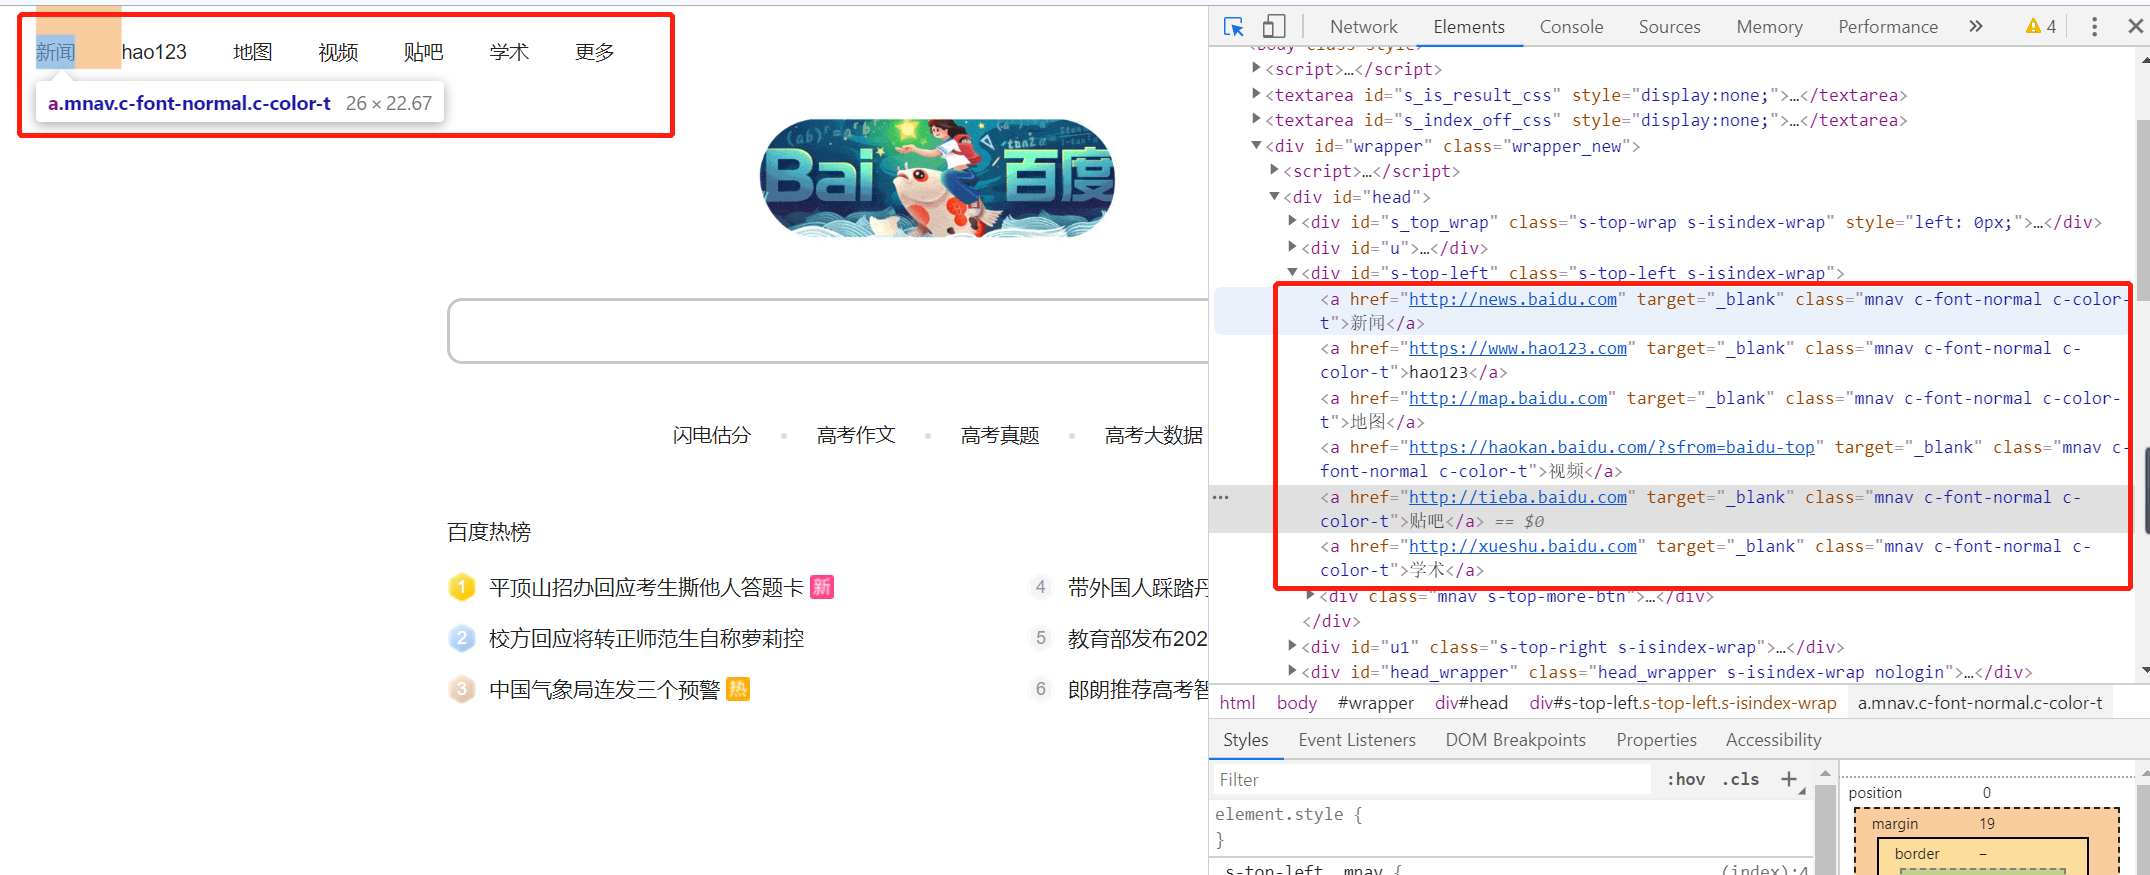Expand the div#s_top_wrap node

[x=1293, y=221]
